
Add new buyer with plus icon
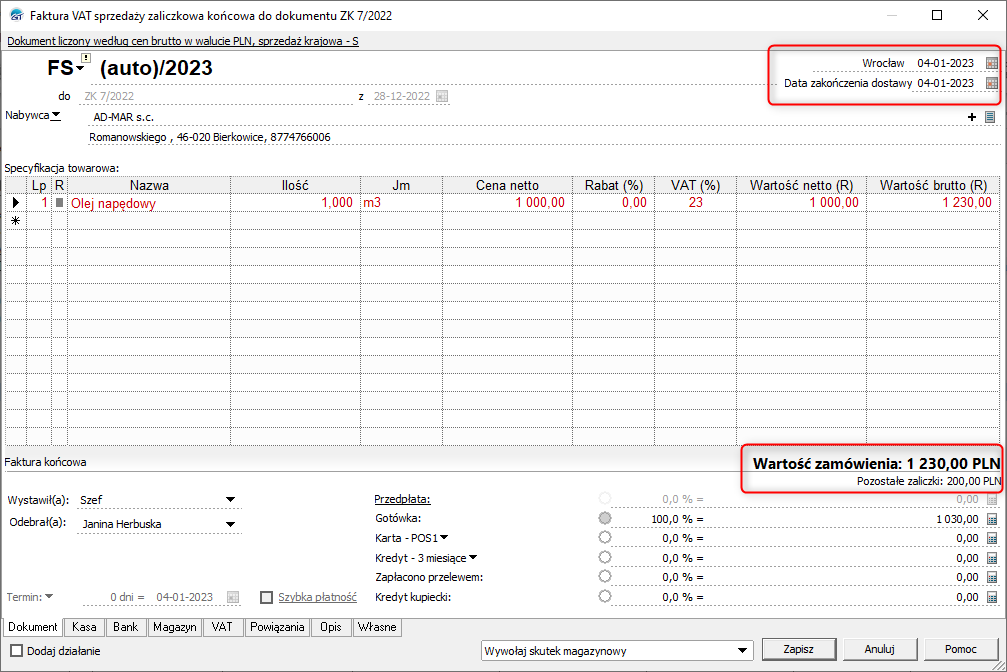pyautogui.click(x=972, y=117)
